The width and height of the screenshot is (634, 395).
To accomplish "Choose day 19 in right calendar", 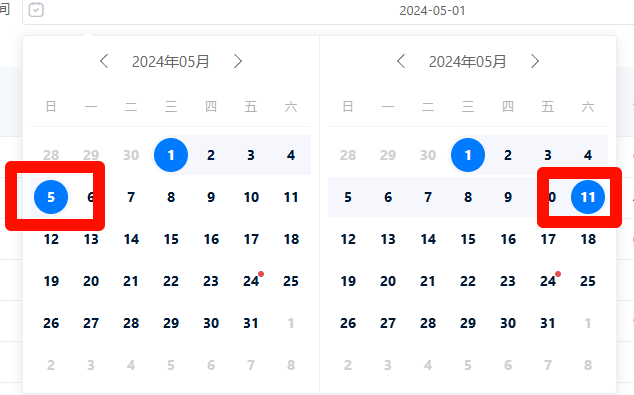I will pos(348,281).
